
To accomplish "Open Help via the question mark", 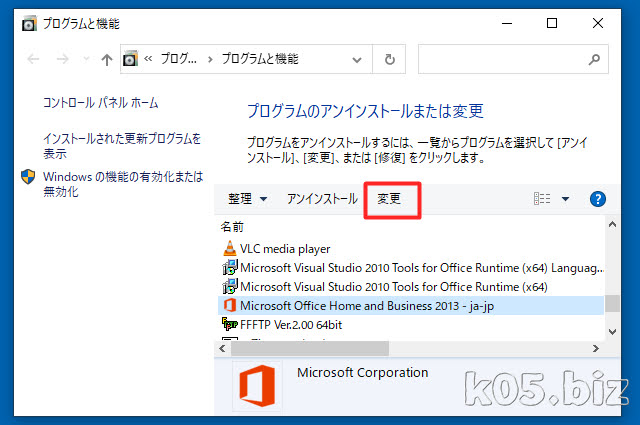I will point(598,199).
